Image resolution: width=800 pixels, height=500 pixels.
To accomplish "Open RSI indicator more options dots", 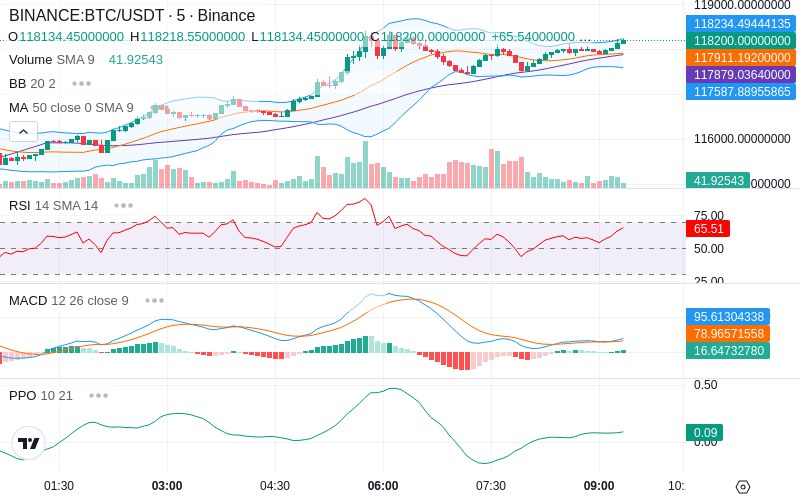I will point(123,206).
